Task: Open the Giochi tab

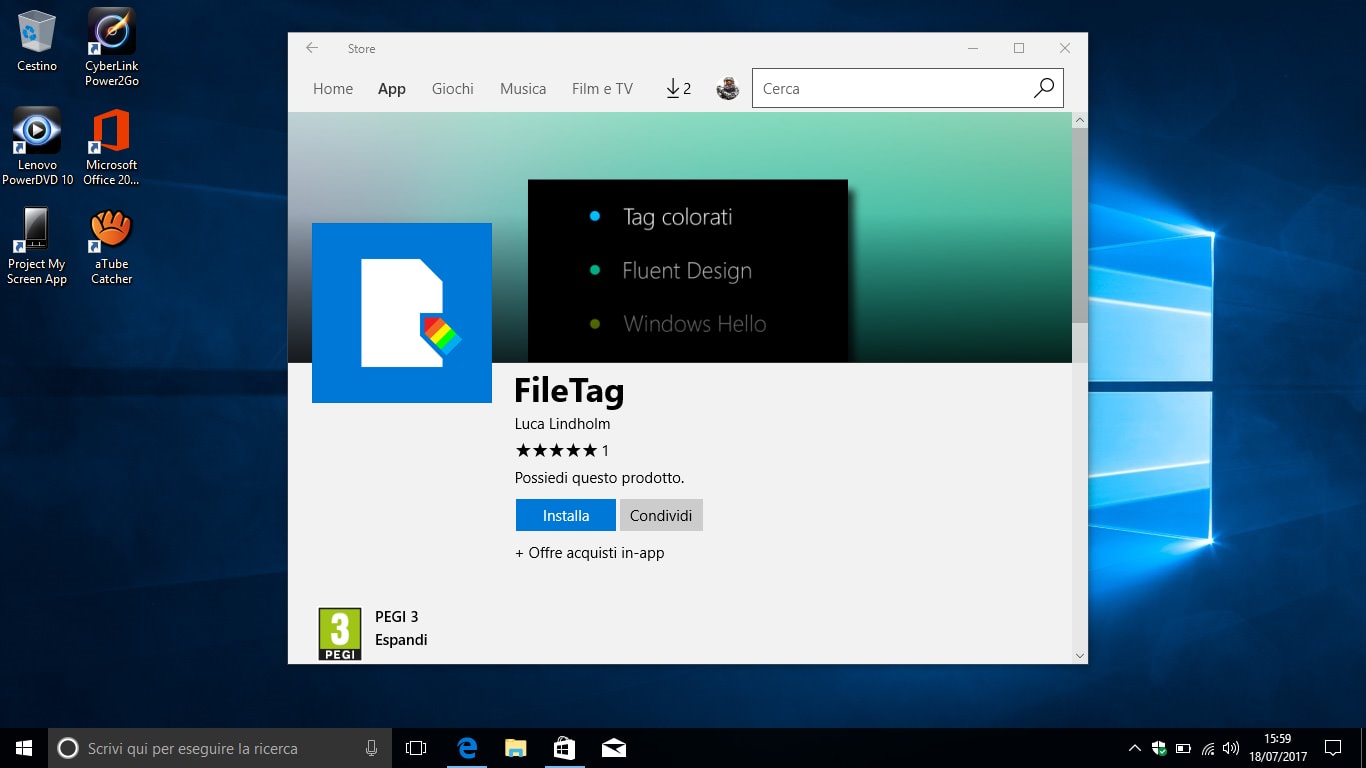Action: point(453,89)
